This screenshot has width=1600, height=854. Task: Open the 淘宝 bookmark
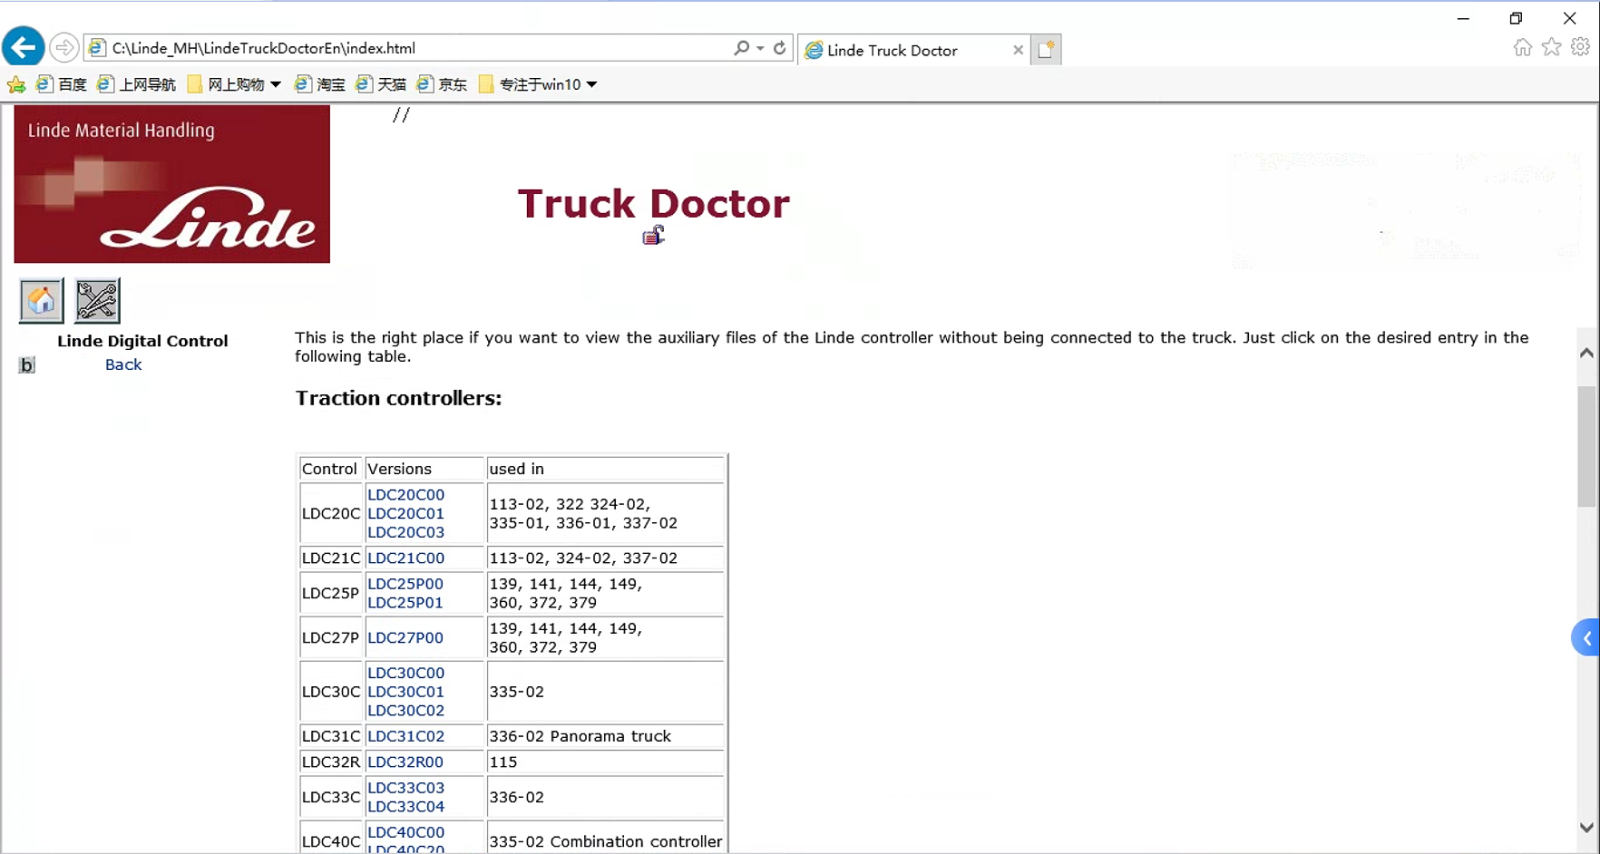click(x=320, y=85)
